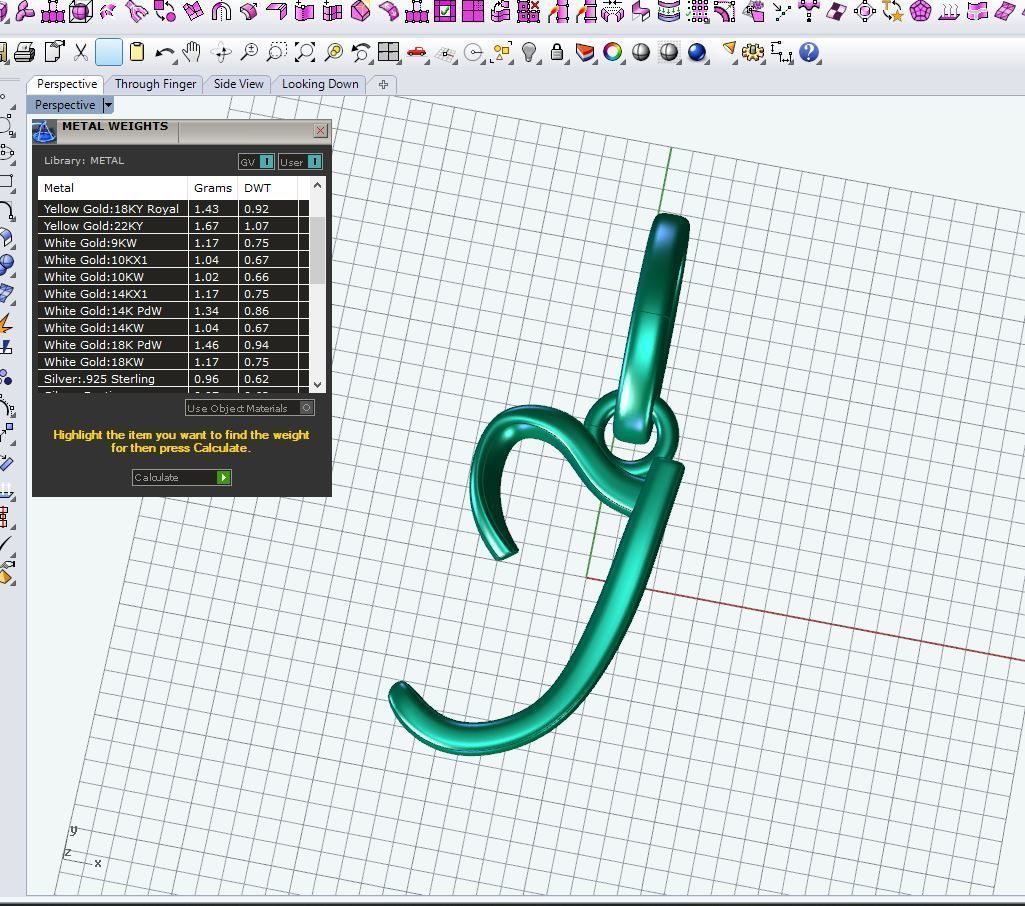
Task: Click the magenta arch-shaped surface icon
Action: coord(221,11)
